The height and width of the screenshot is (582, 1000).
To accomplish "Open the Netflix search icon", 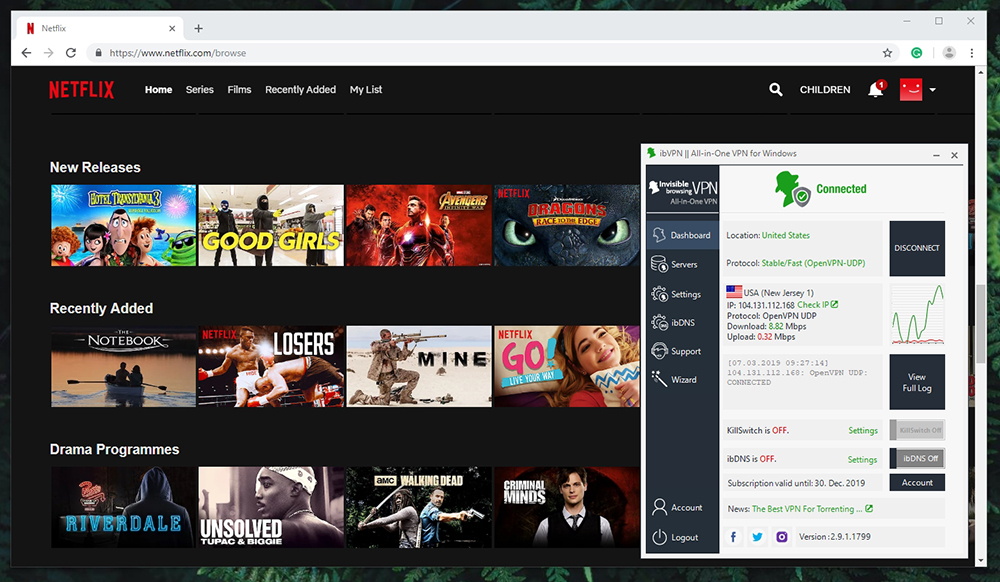I will pyautogui.click(x=776, y=89).
